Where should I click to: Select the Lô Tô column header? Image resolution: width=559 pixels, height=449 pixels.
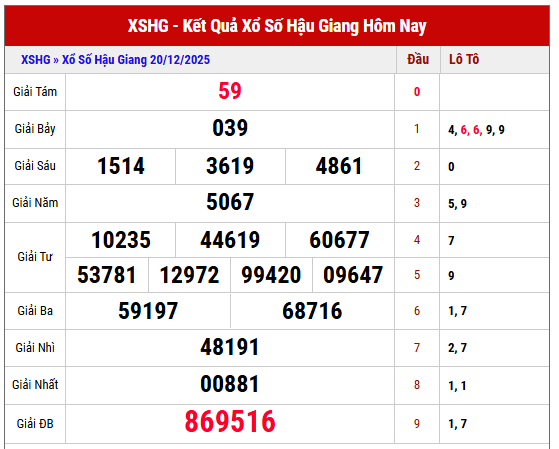click(x=464, y=59)
